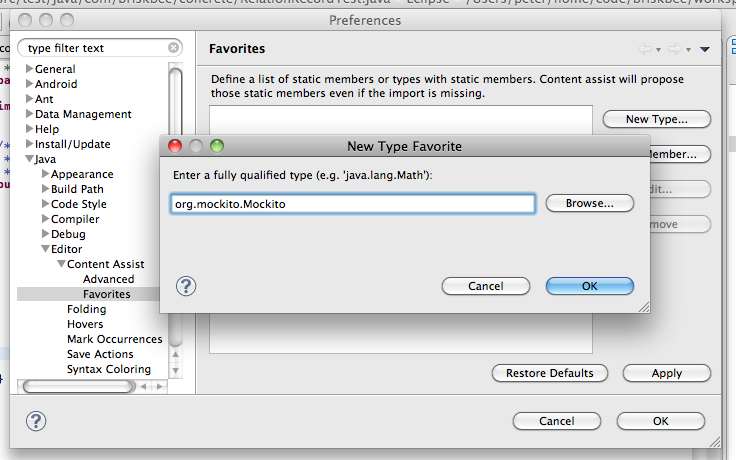Go back using the left navigation arrow
This screenshot has height=460, width=736.
(645, 49)
